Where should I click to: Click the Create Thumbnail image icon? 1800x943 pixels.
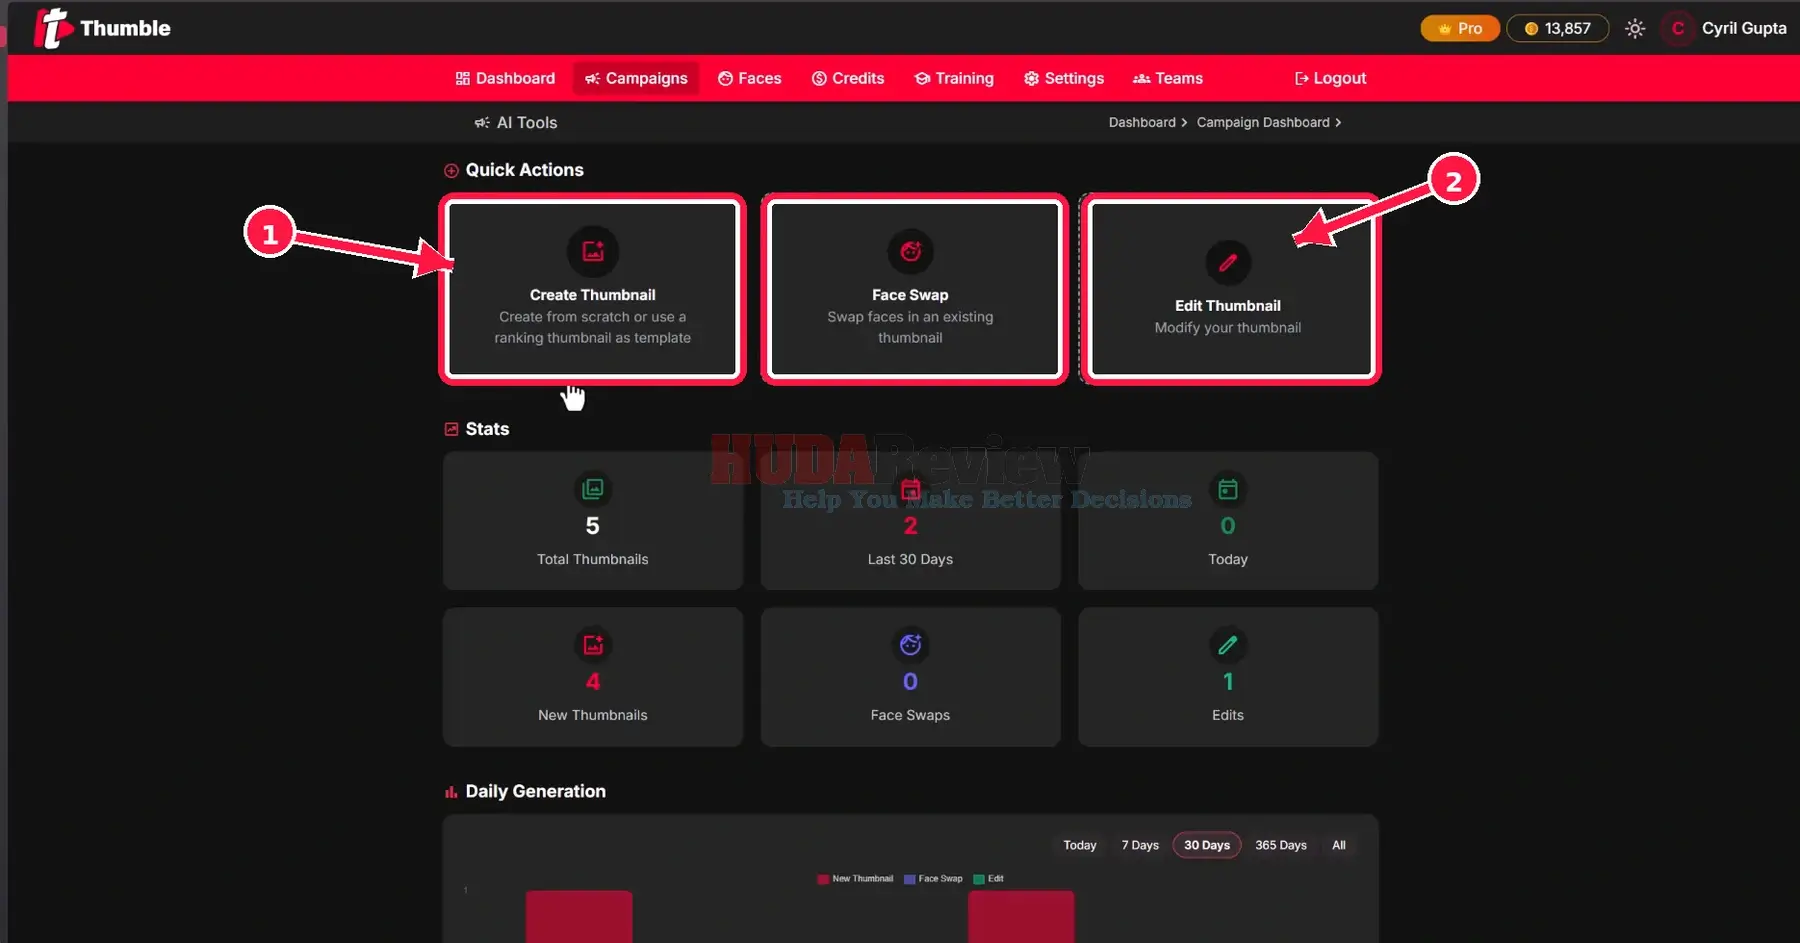click(593, 251)
